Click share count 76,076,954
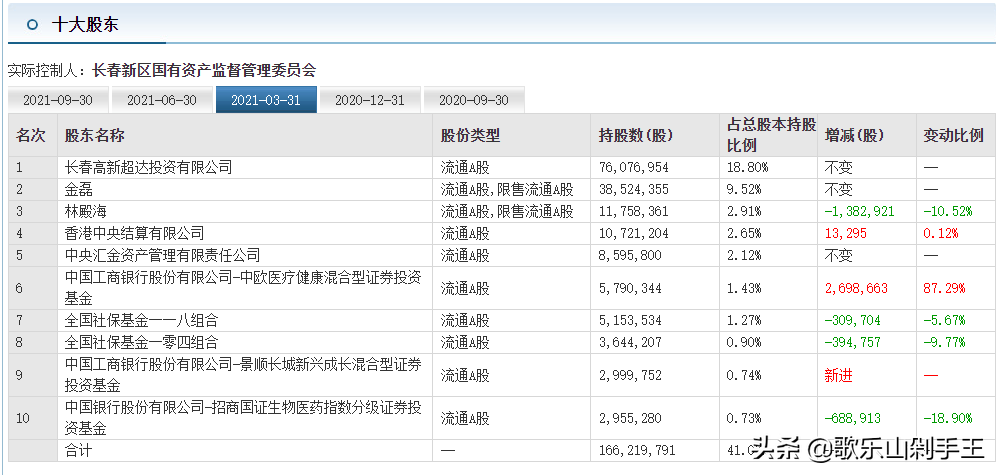The height and width of the screenshot is (475, 999). tap(634, 168)
